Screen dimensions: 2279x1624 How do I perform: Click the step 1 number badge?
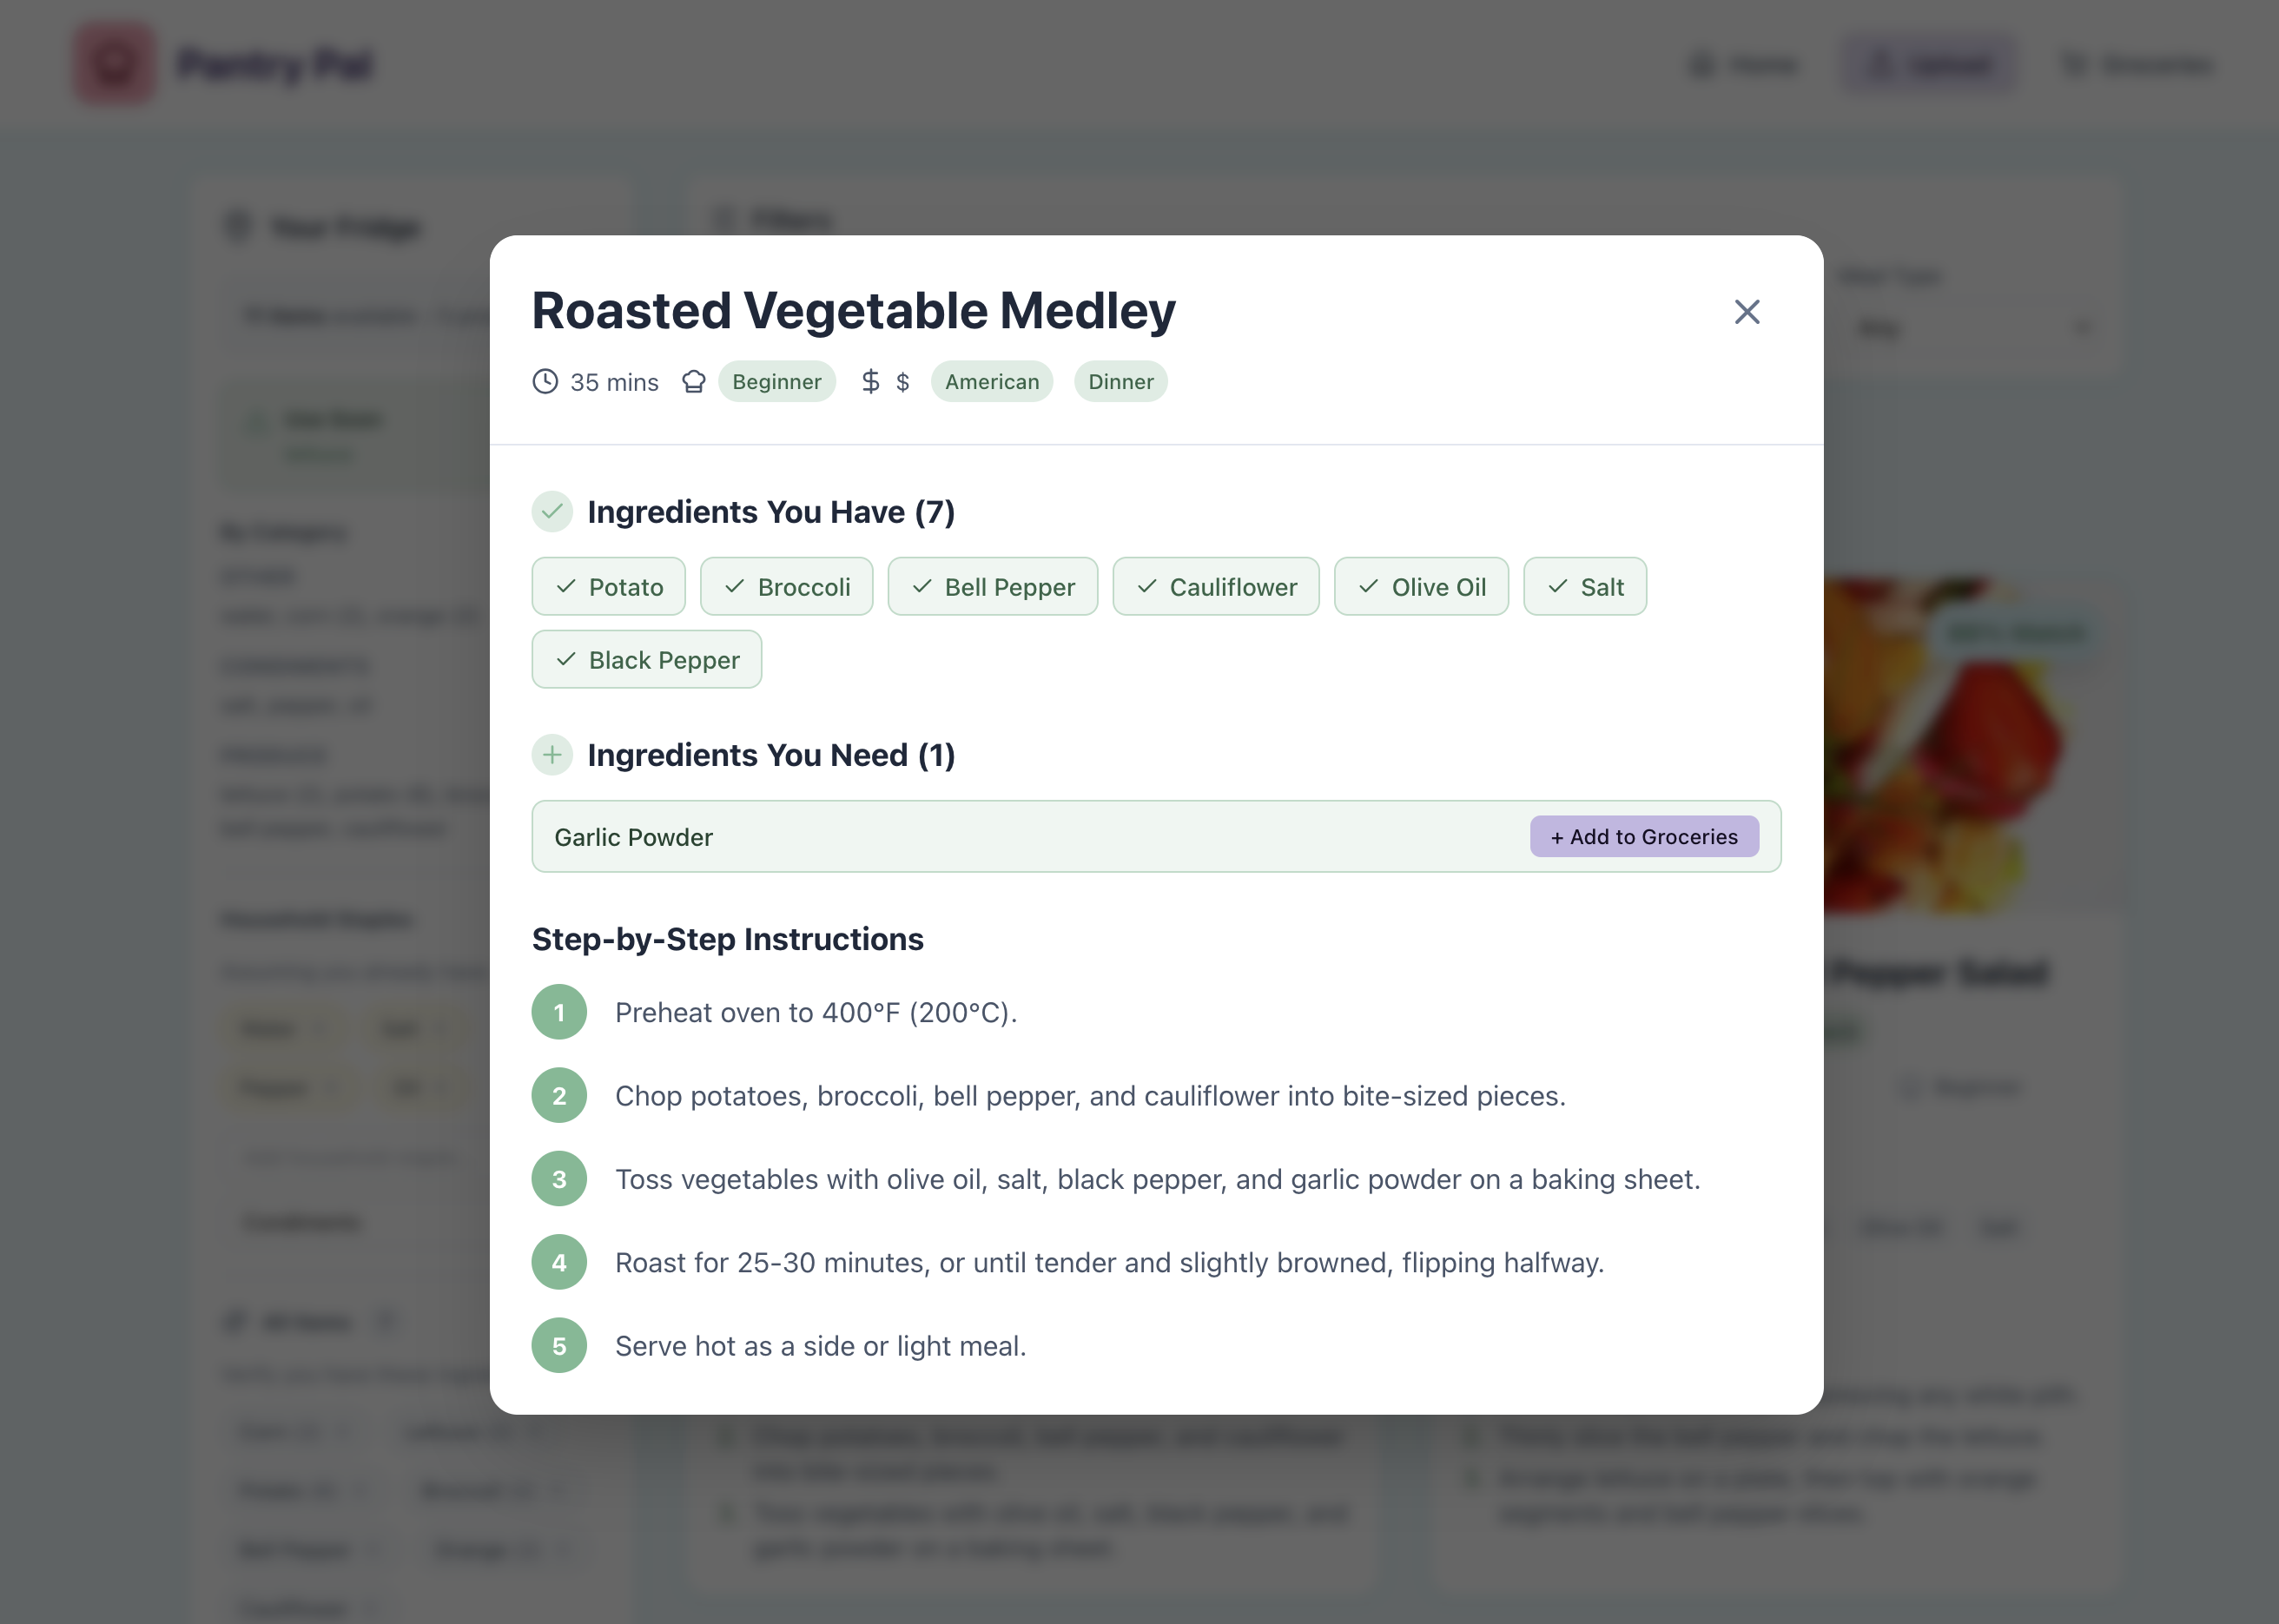(x=559, y=1012)
